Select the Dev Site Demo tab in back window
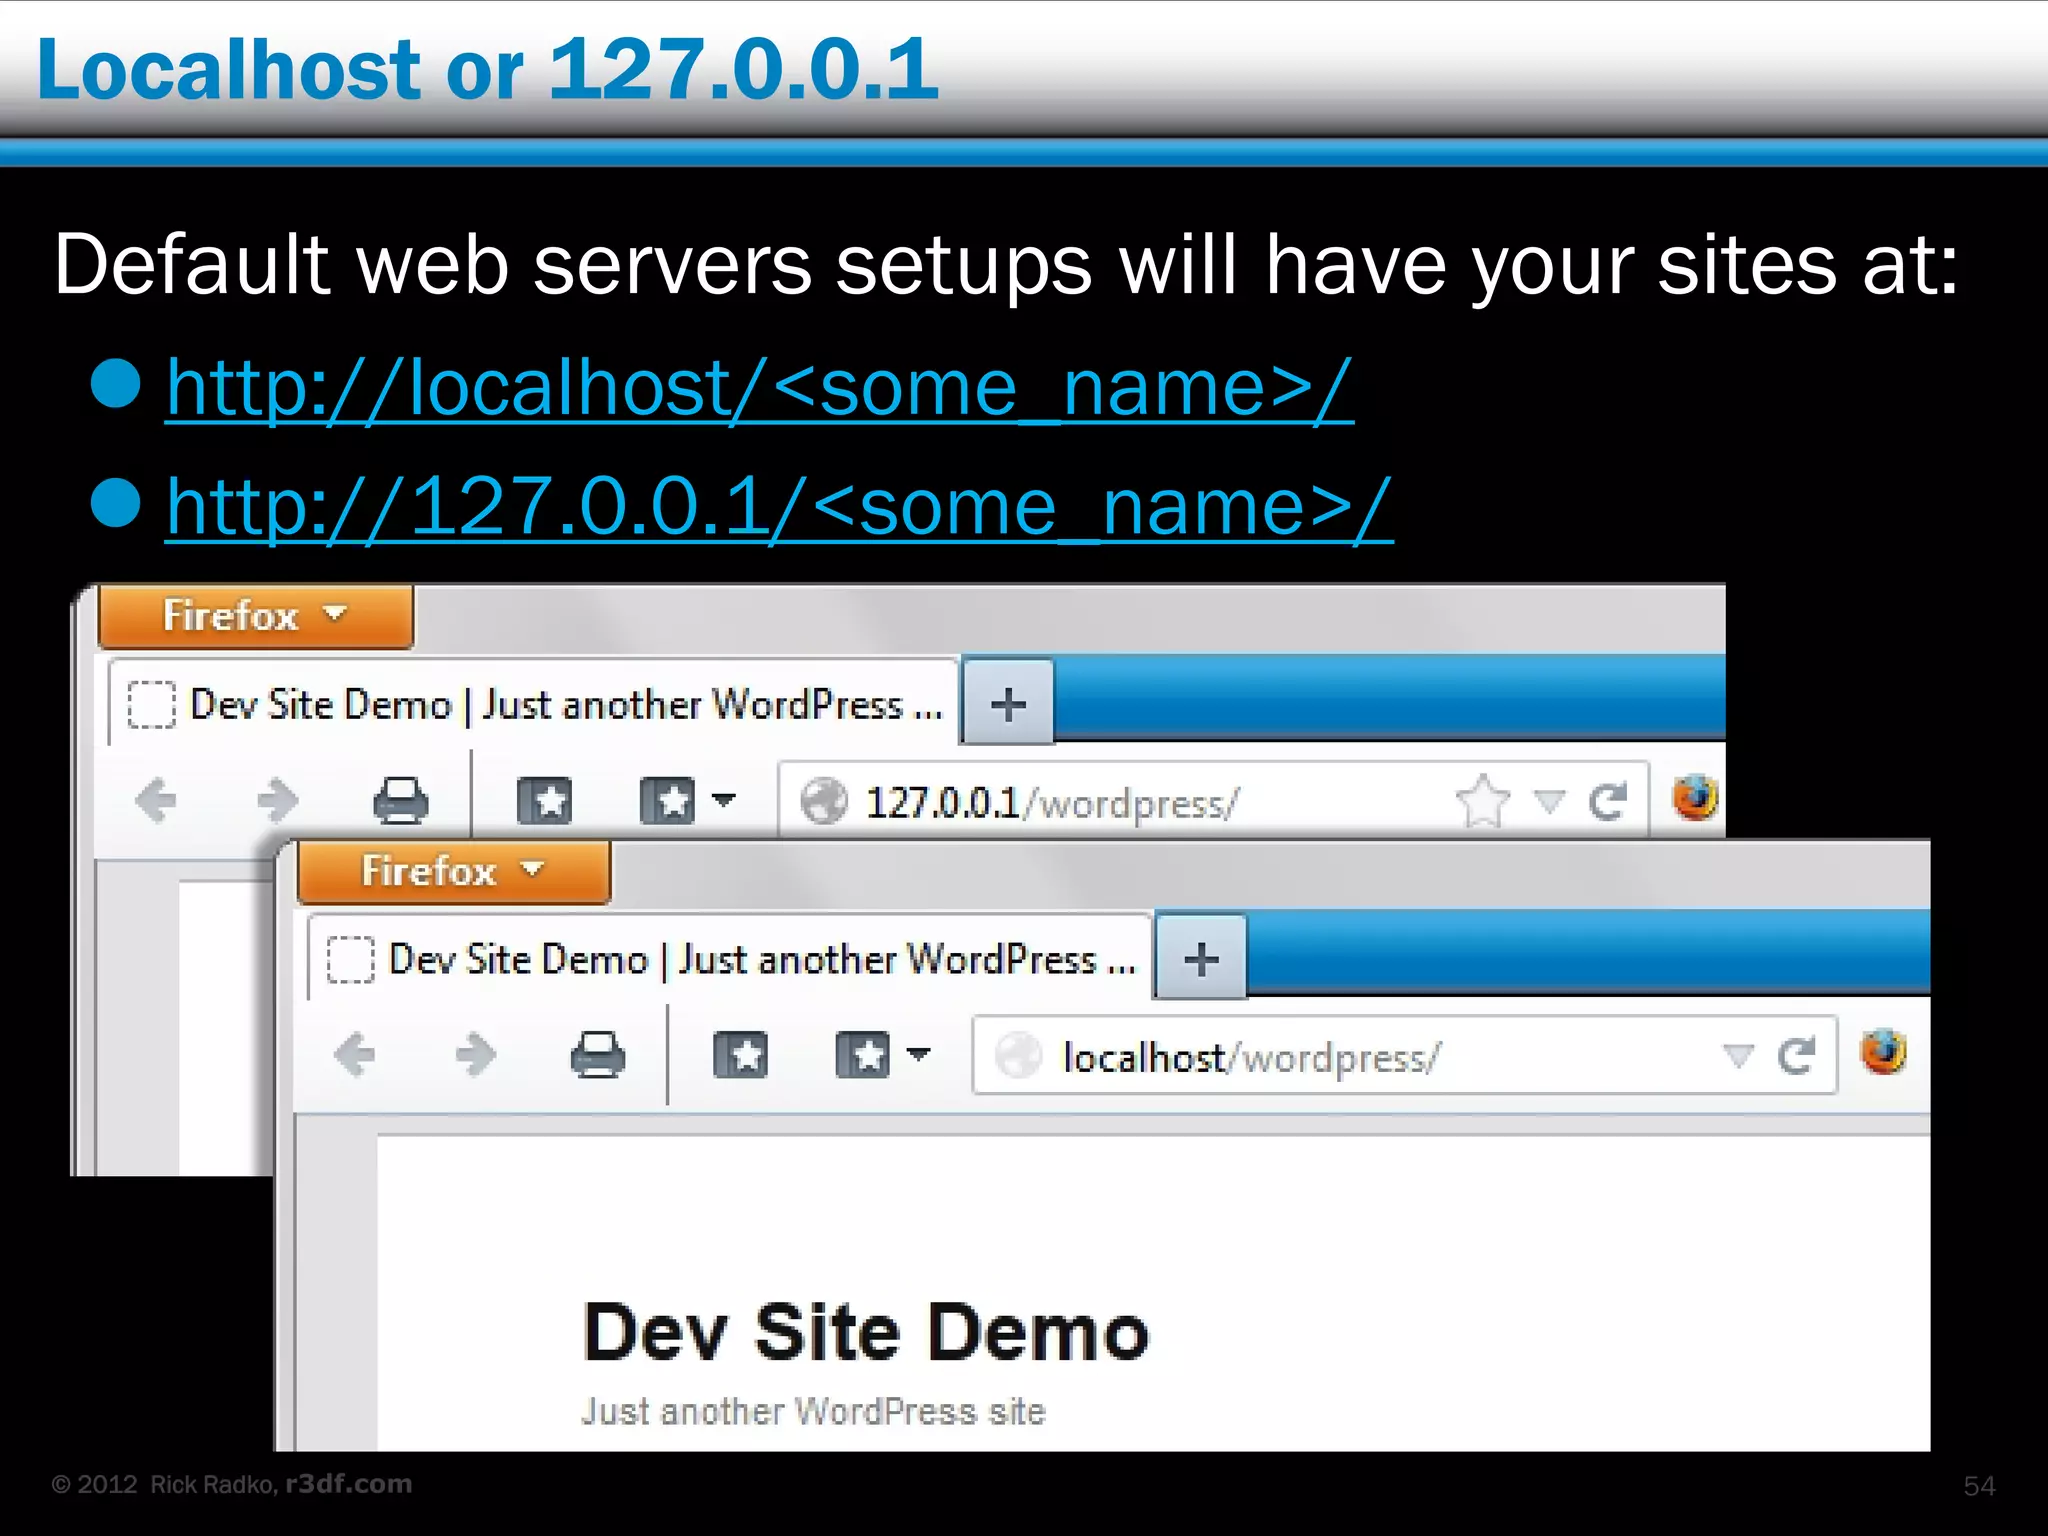The image size is (2048, 1536). pyautogui.click(x=534, y=704)
